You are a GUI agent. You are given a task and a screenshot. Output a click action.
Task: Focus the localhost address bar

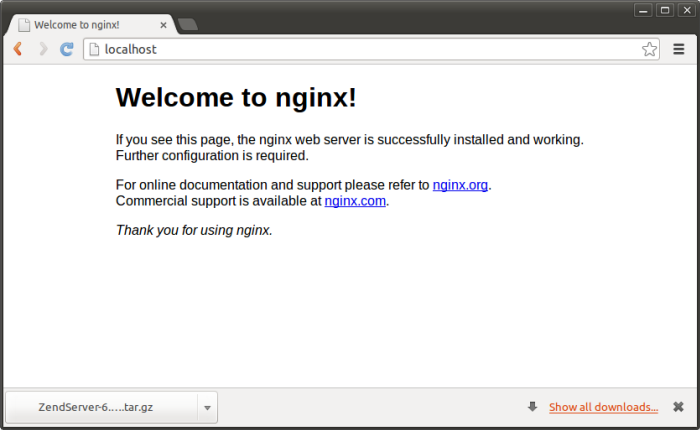pyautogui.click(x=371, y=49)
